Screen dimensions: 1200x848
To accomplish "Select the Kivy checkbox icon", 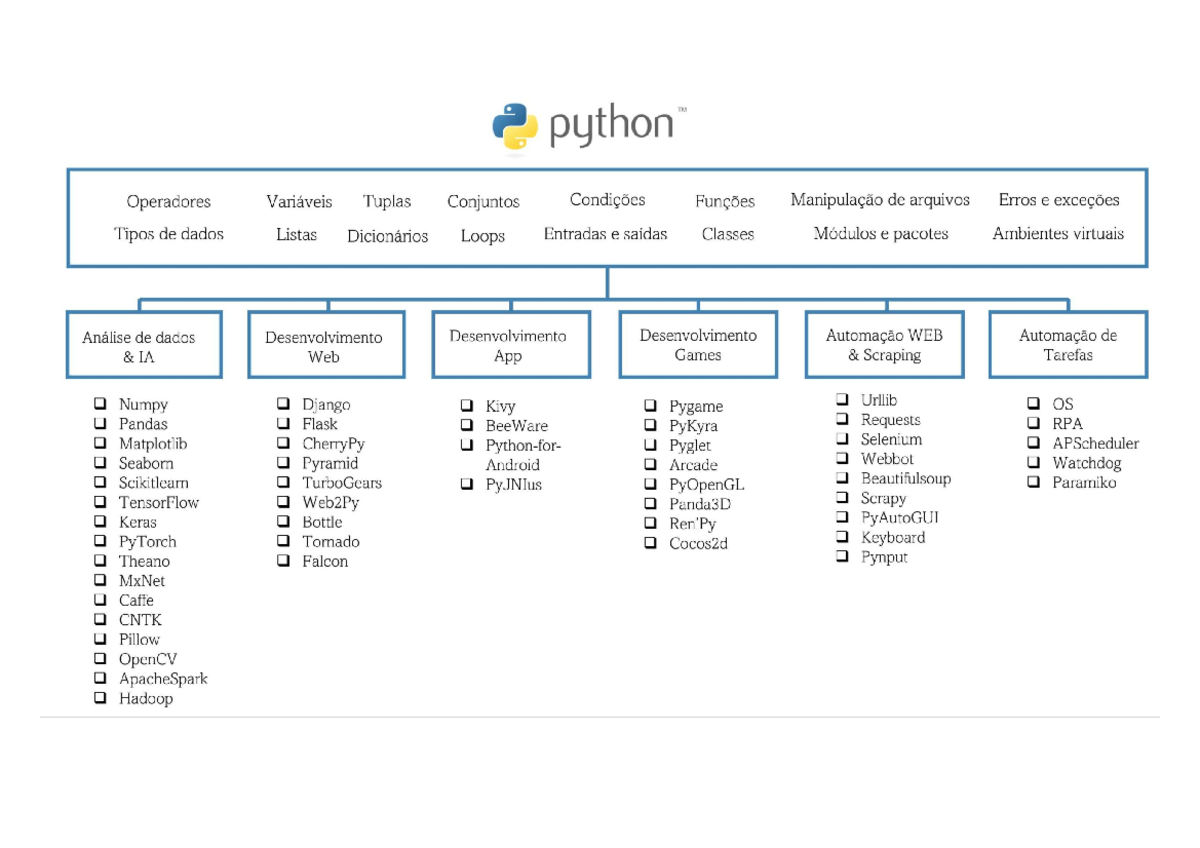I will [467, 406].
